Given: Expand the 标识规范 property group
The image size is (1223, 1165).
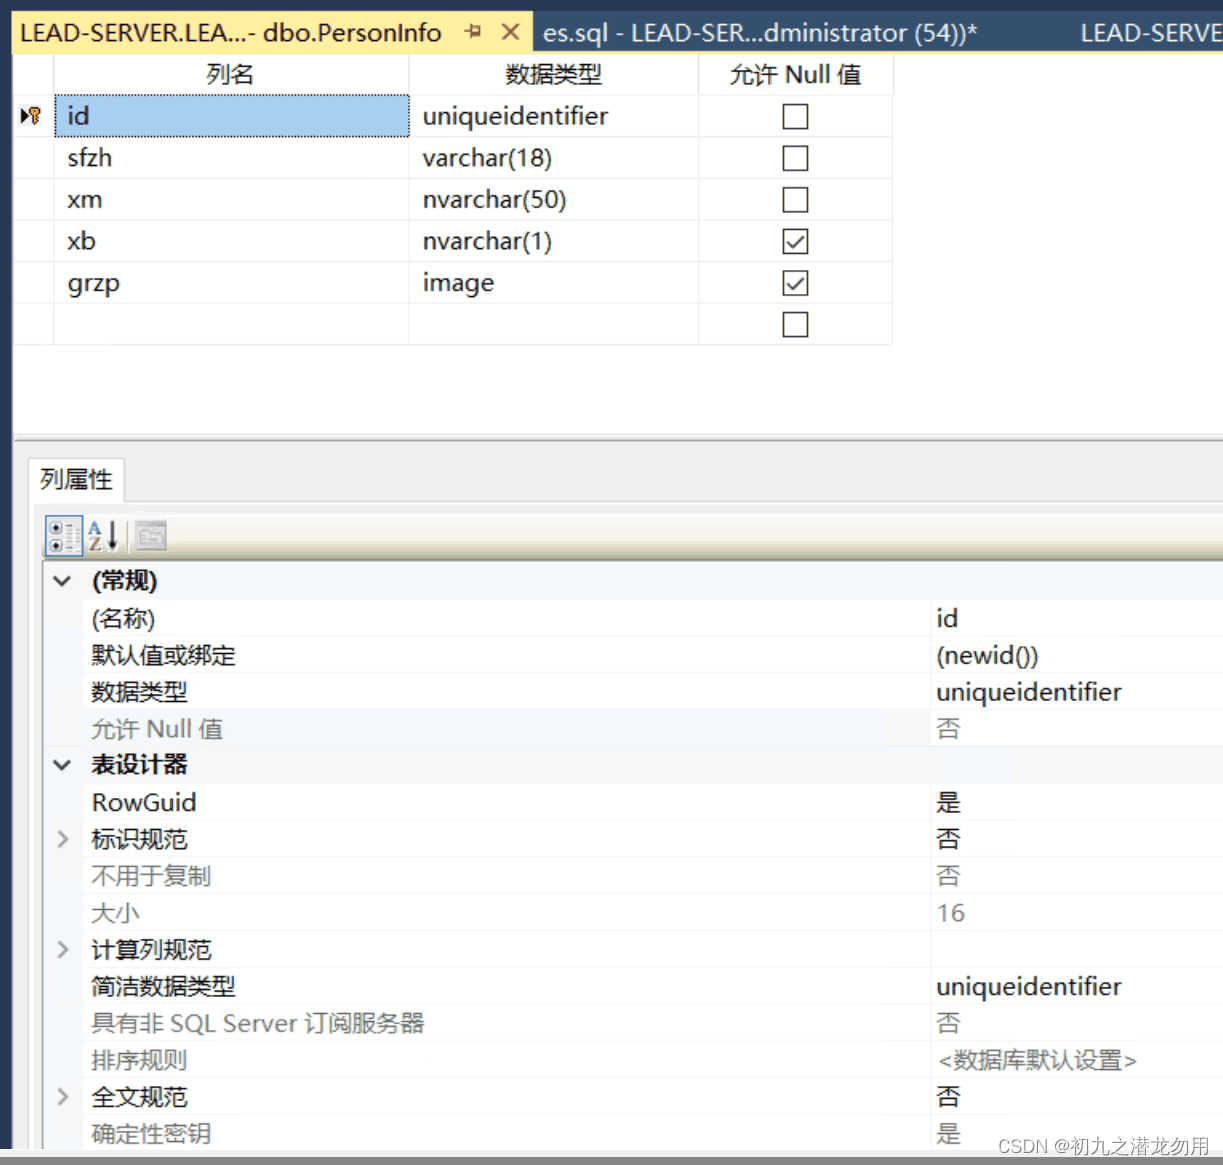Looking at the screenshot, I should coord(62,839).
